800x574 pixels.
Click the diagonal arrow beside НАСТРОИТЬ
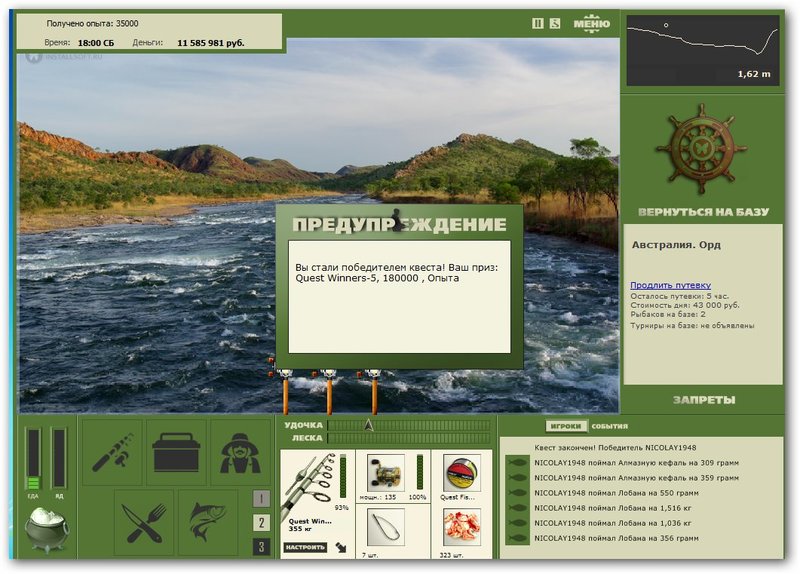tap(341, 547)
